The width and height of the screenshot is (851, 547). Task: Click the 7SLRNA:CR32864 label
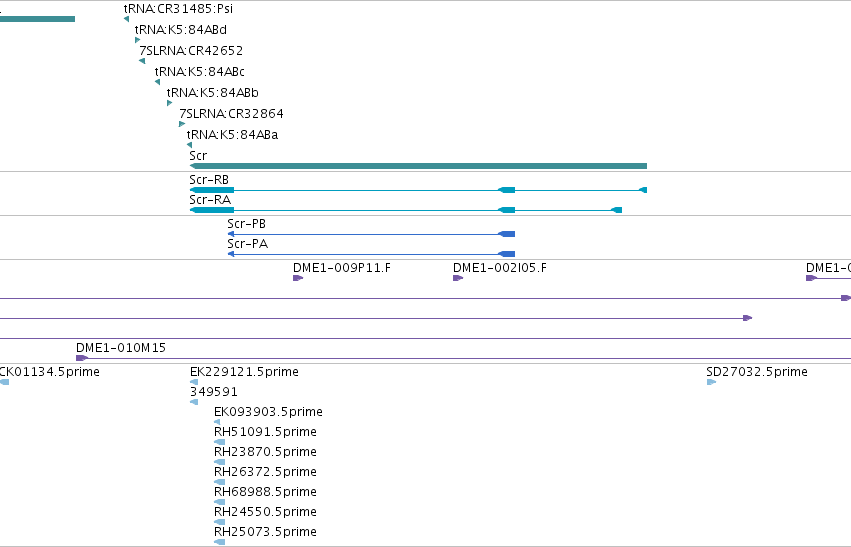tap(231, 114)
